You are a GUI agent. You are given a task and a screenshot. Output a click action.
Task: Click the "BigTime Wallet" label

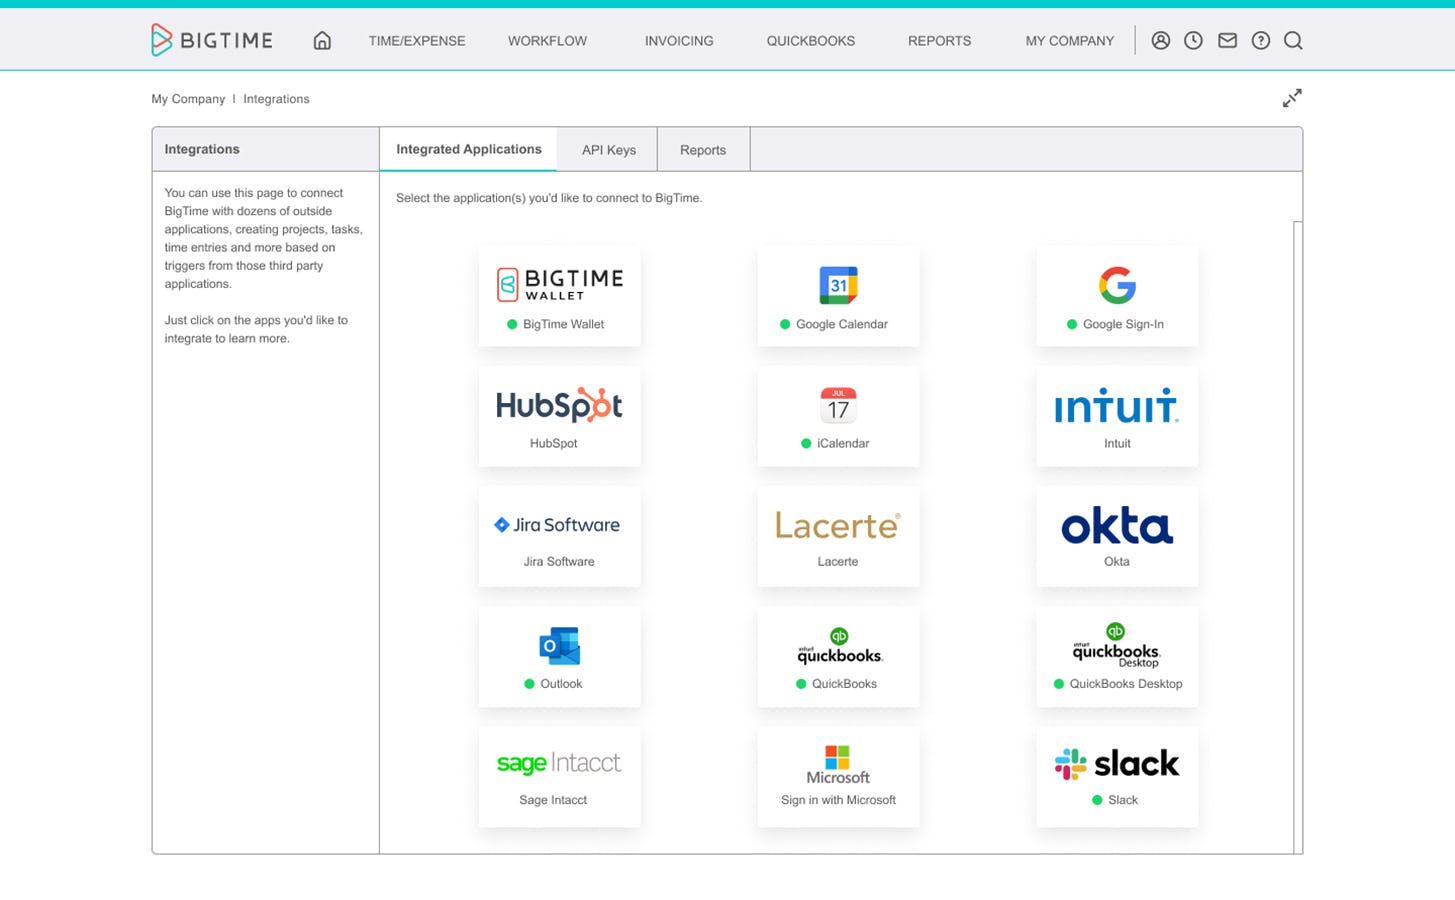click(563, 324)
